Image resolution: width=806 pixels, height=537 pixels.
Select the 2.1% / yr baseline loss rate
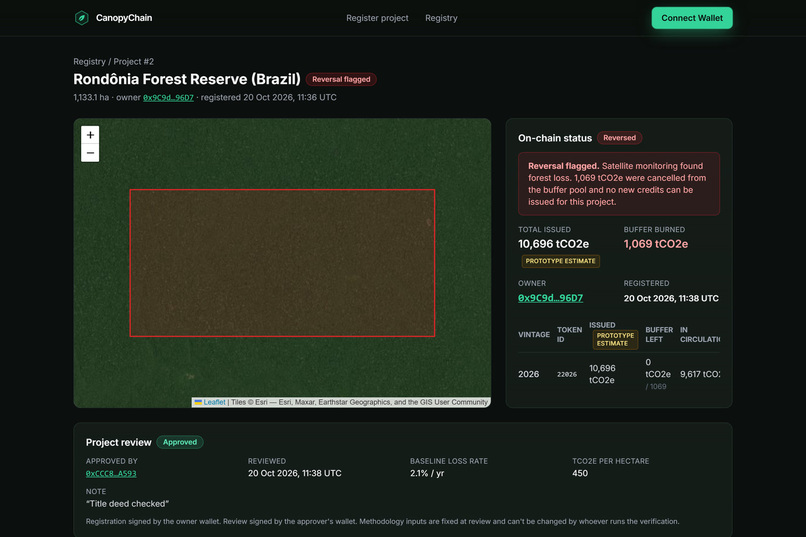pyautogui.click(x=427, y=473)
